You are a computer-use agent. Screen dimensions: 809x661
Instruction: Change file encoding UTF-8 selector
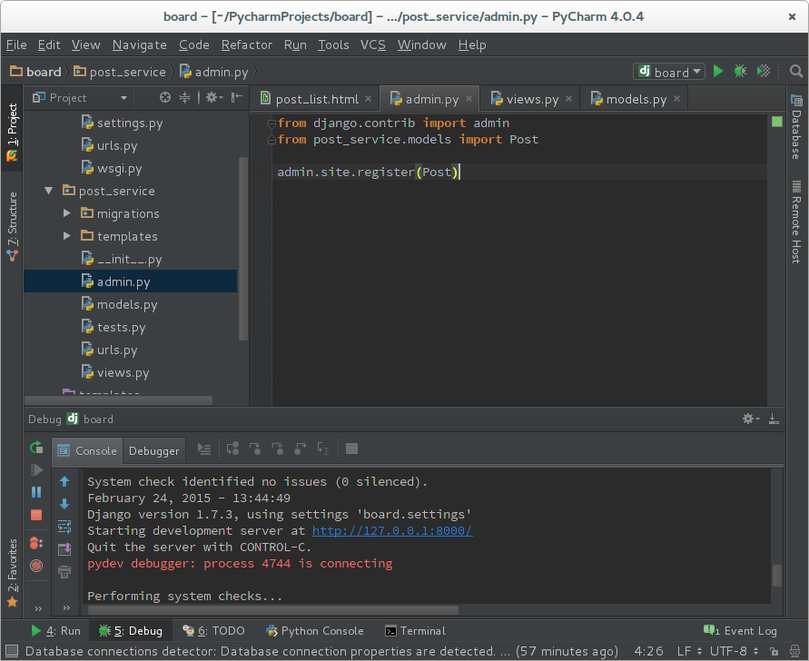click(734, 651)
